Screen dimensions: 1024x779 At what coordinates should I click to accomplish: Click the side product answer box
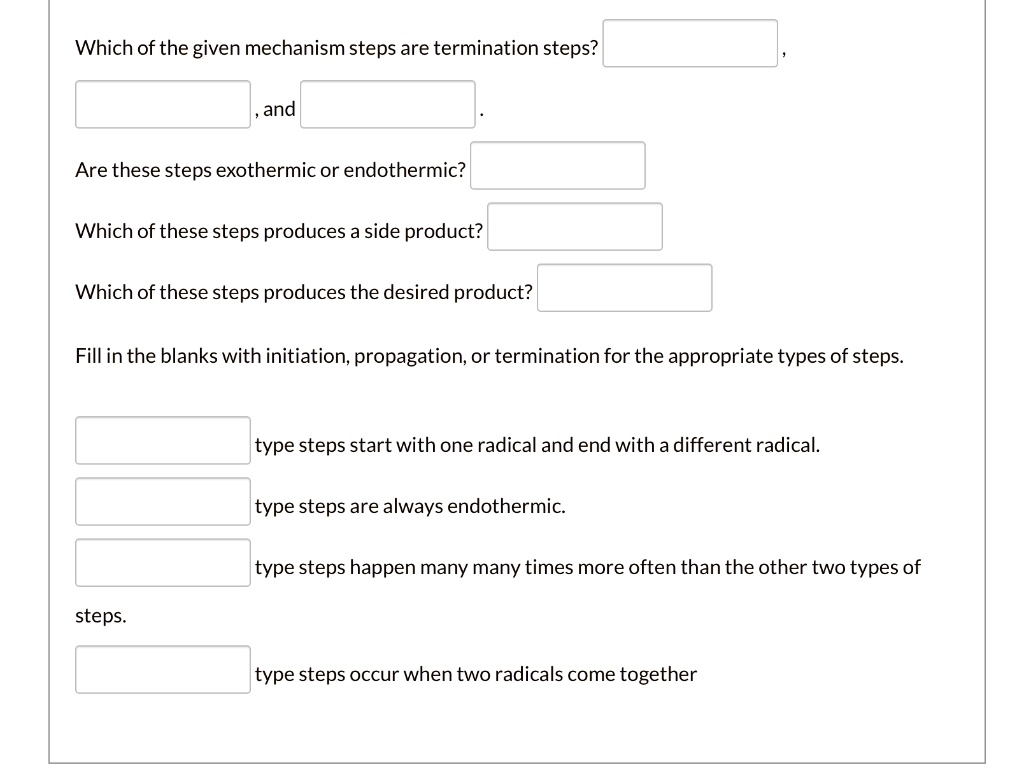574,226
